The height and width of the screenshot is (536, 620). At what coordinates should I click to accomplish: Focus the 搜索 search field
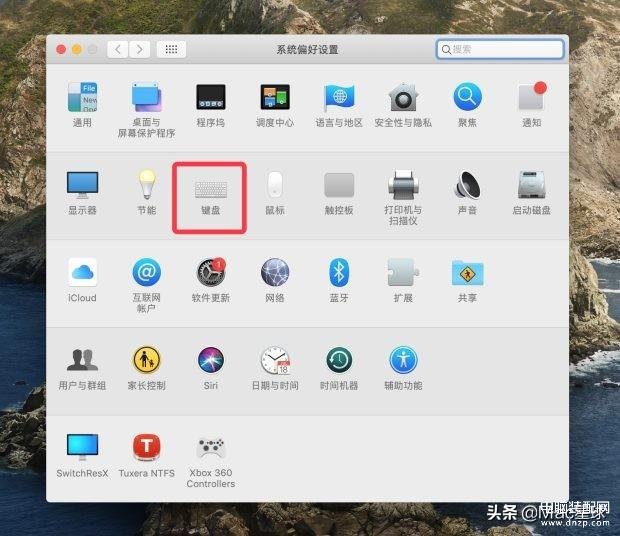pyautogui.click(x=500, y=49)
